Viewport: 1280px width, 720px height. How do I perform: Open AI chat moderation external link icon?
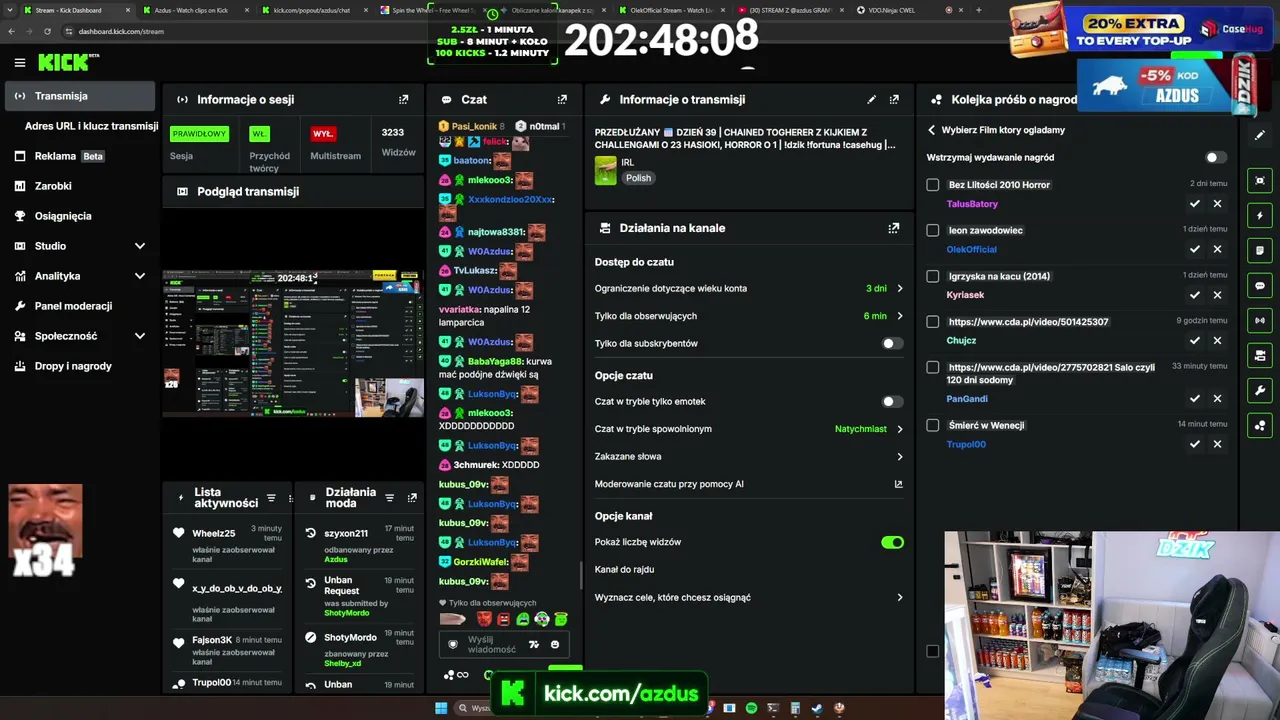[898, 484]
